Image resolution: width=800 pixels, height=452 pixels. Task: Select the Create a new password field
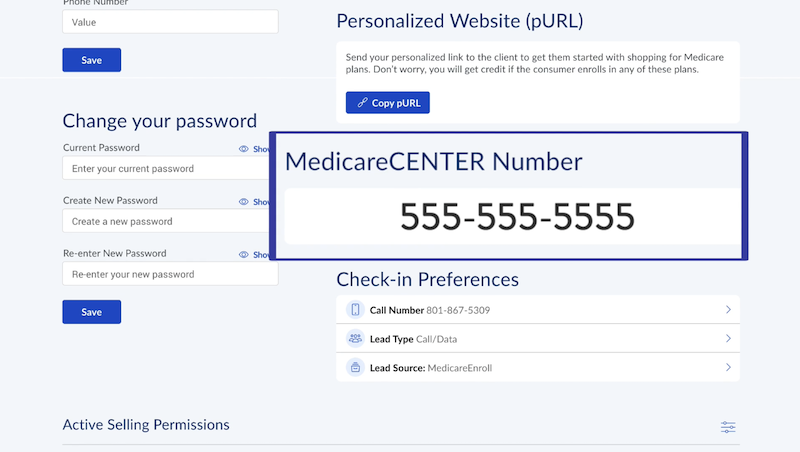click(166, 221)
